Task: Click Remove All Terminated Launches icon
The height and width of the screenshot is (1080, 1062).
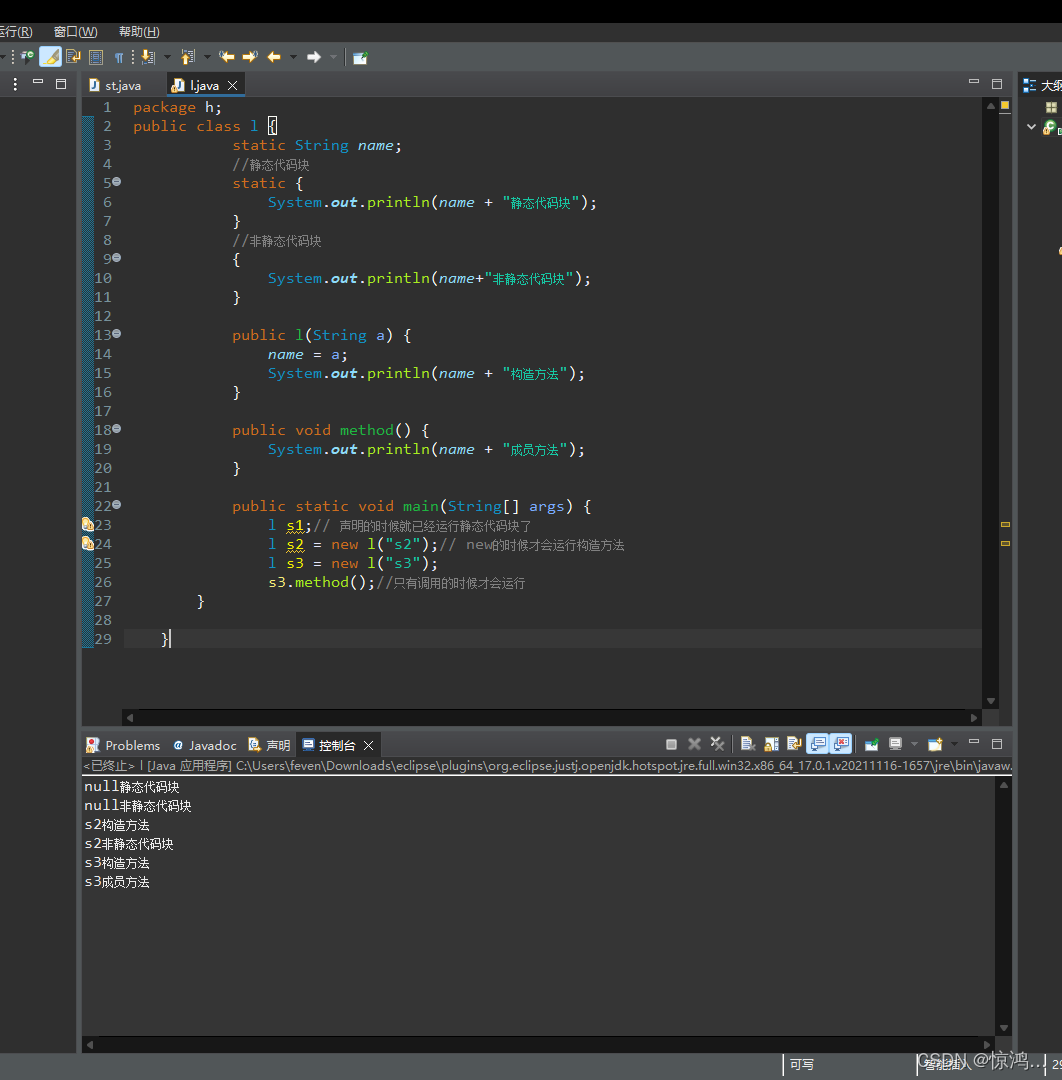Action: (x=717, y=744)
